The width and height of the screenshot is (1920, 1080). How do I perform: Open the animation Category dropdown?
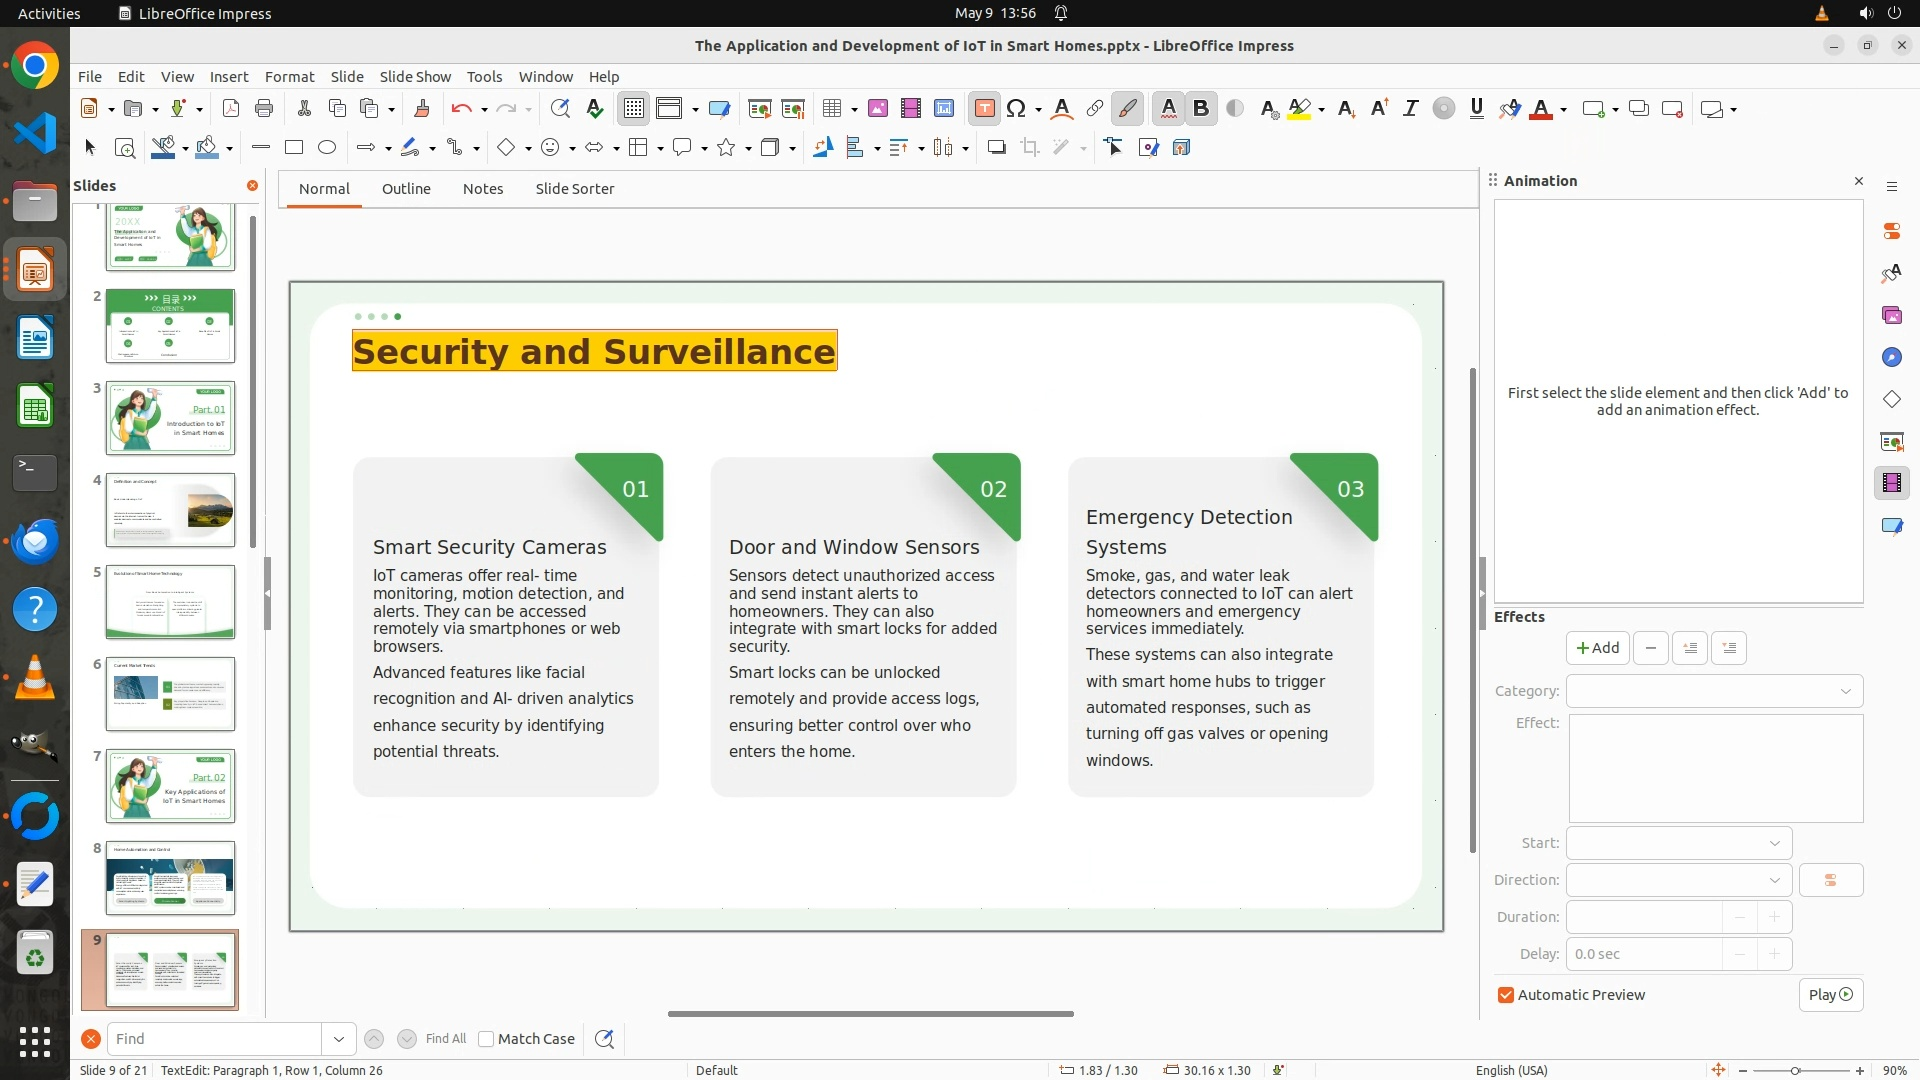coord(1714,691)
